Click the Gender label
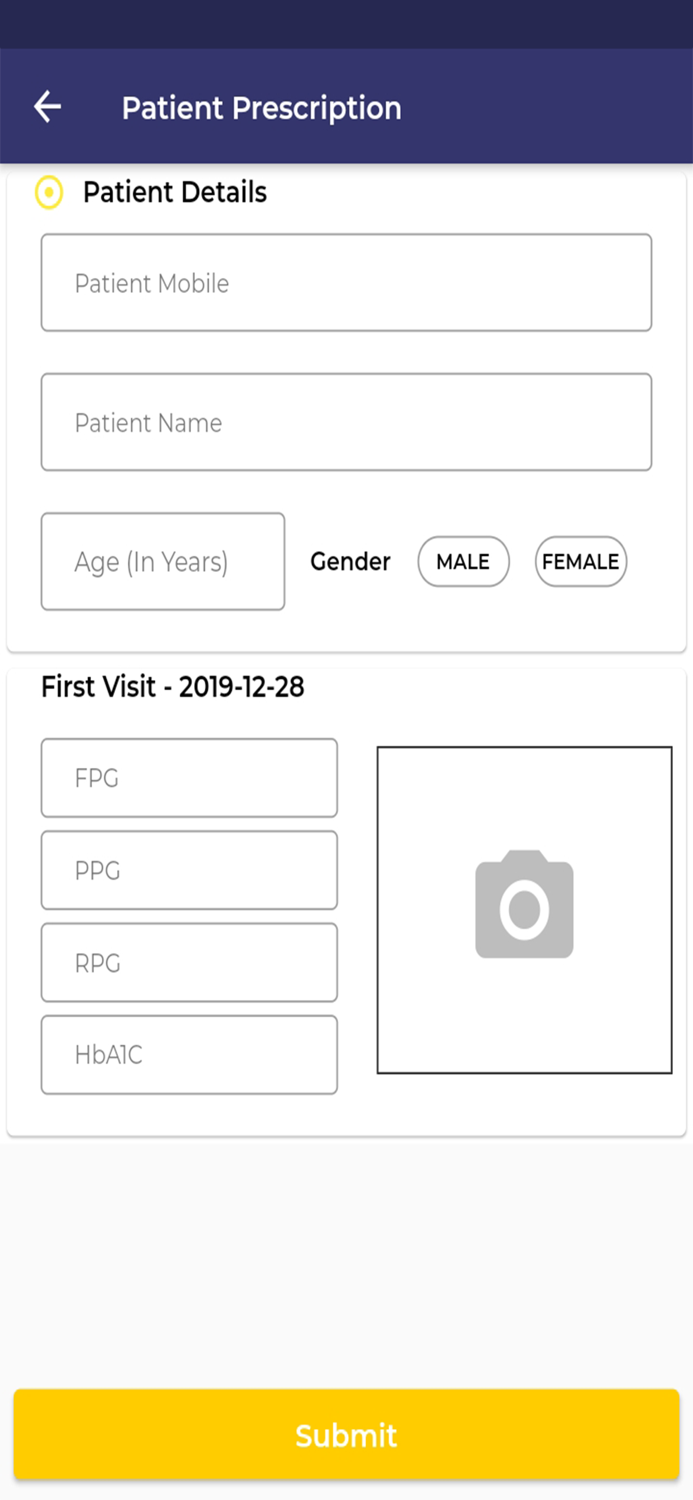 [350, 562]
